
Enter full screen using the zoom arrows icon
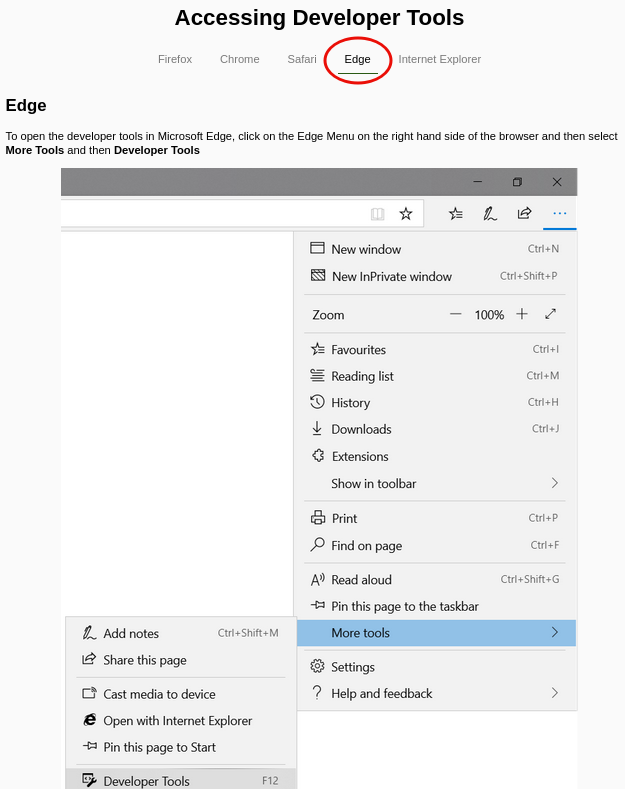(x=551, y=314)
